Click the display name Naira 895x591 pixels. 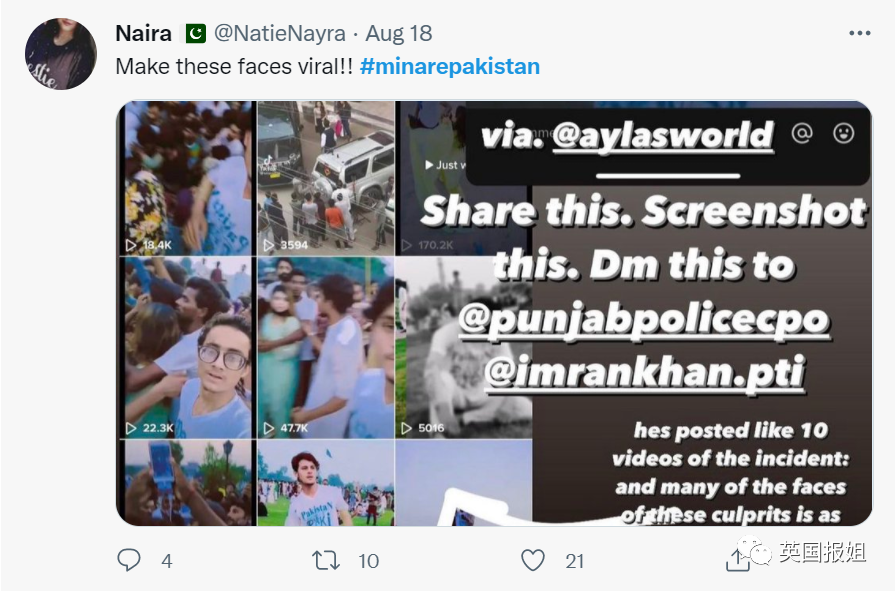click(x=144, y=33)
